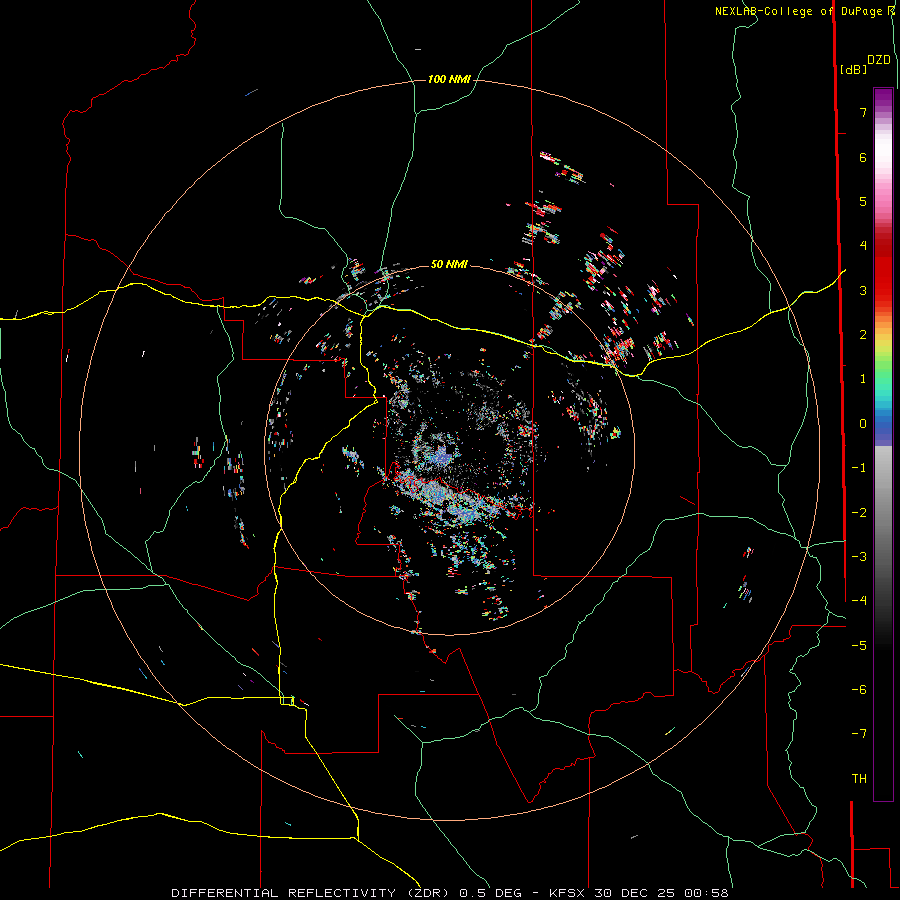Click the 5 value on the ZDR scale
Screen dimensions: 900x900
(x=863, y=201)
